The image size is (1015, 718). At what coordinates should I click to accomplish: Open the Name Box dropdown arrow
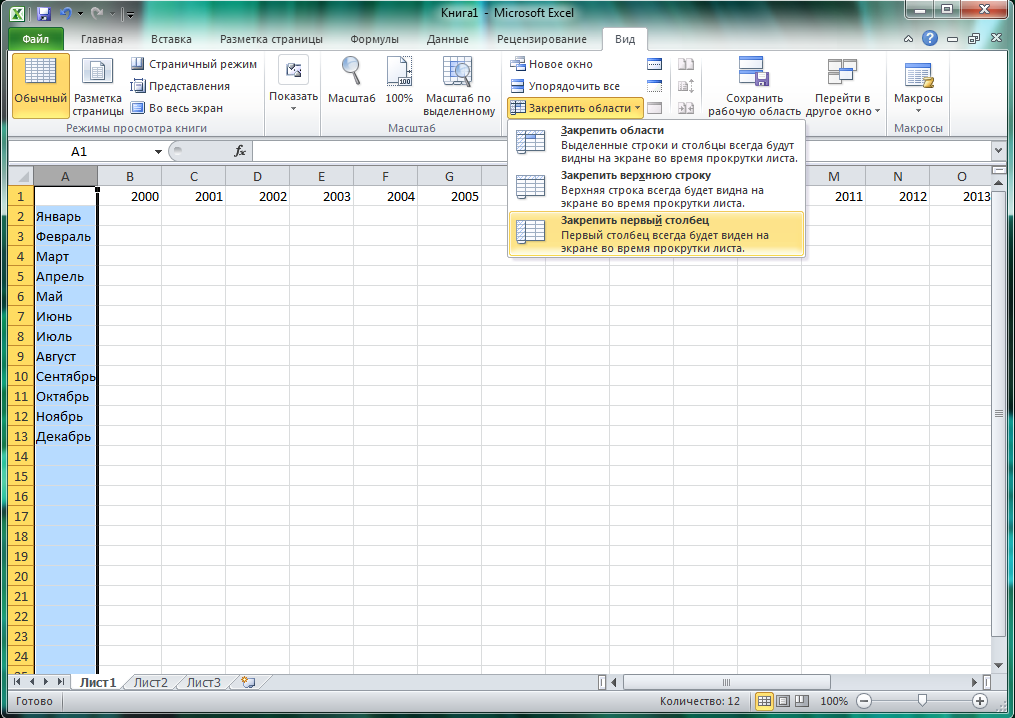[x=158, y=151]
